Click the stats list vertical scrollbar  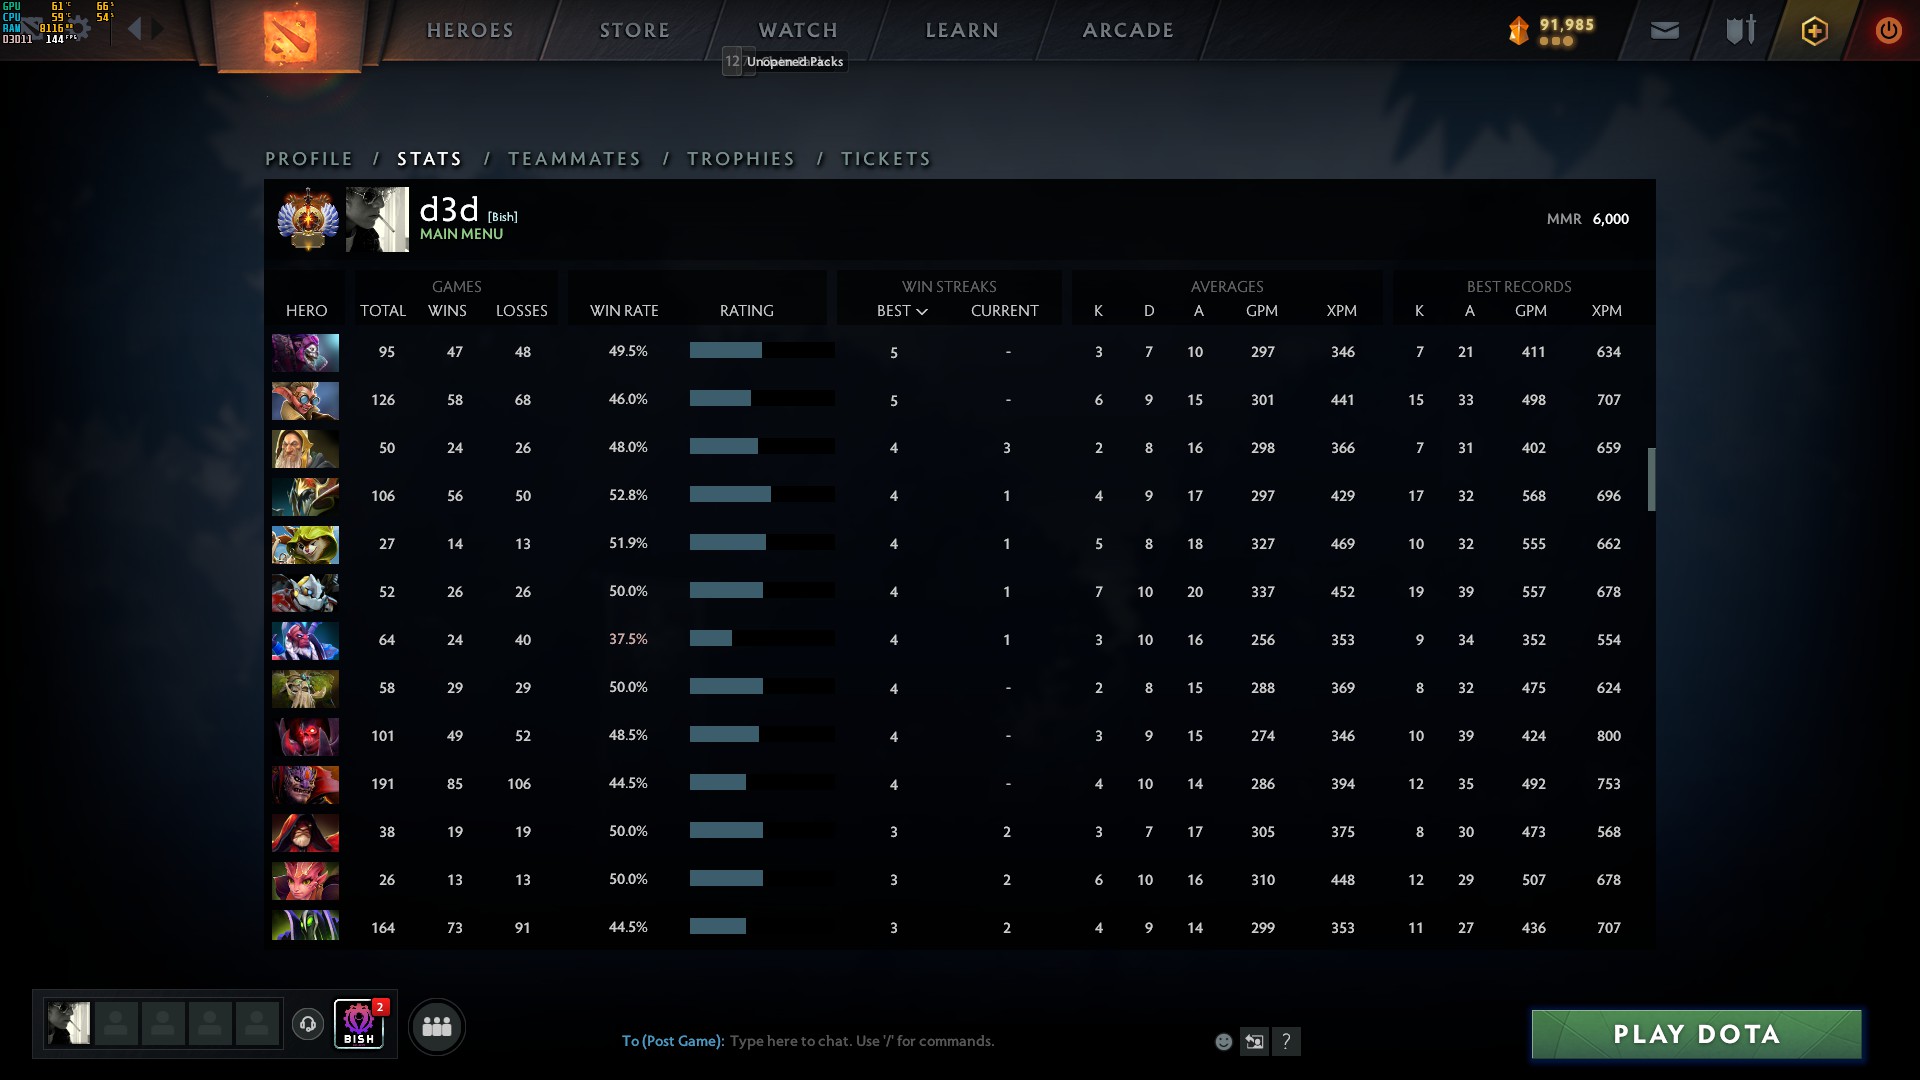point(1651,479)
